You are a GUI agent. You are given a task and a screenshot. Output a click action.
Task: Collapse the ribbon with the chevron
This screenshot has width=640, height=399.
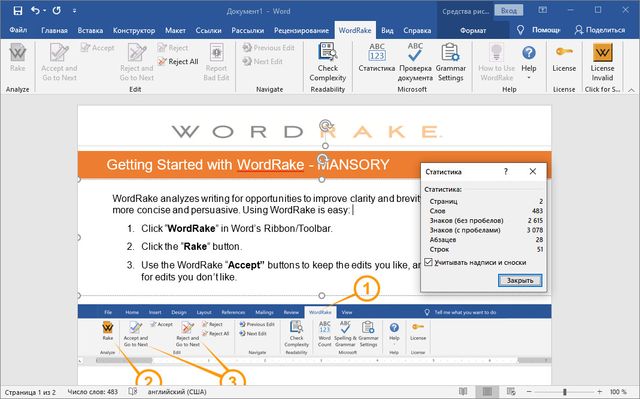(x=632, y=90)
